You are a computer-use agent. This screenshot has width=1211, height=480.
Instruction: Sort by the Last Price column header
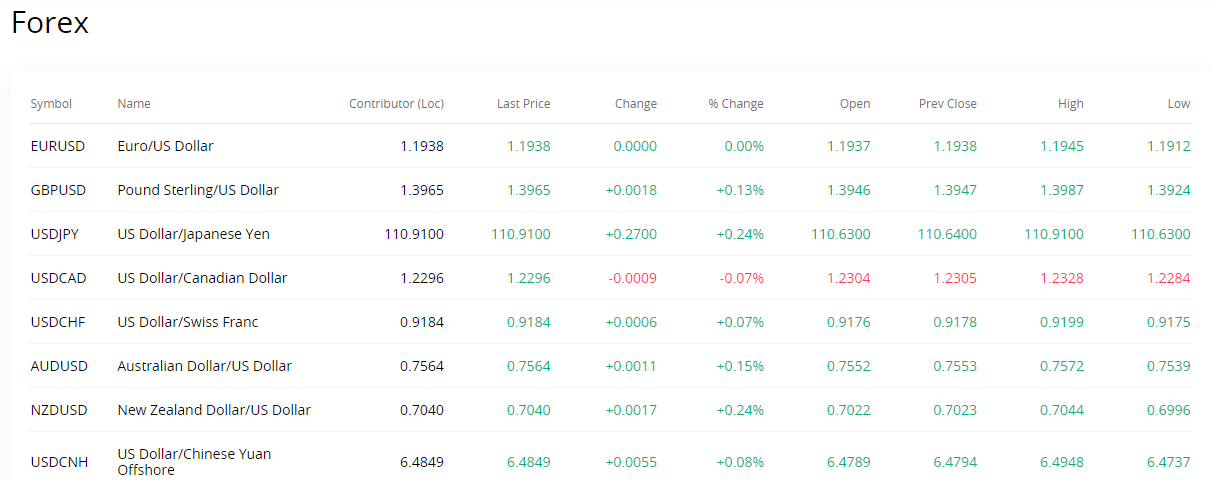[x=523, y=104]
